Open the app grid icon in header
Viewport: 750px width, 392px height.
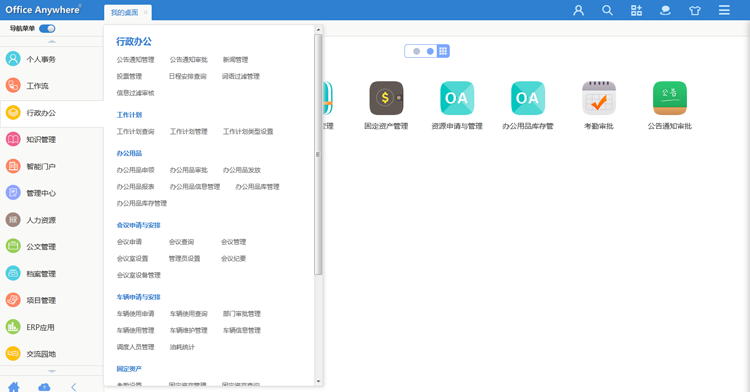(636, 10)
